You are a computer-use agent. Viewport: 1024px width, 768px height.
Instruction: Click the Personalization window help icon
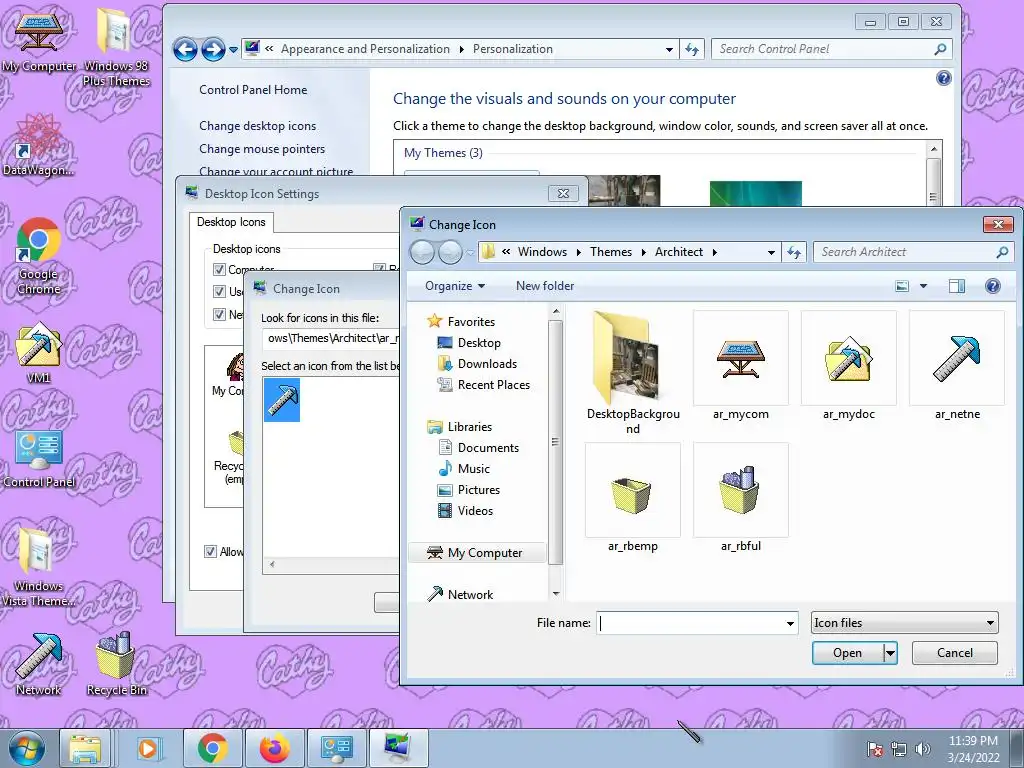coord(944,78)
